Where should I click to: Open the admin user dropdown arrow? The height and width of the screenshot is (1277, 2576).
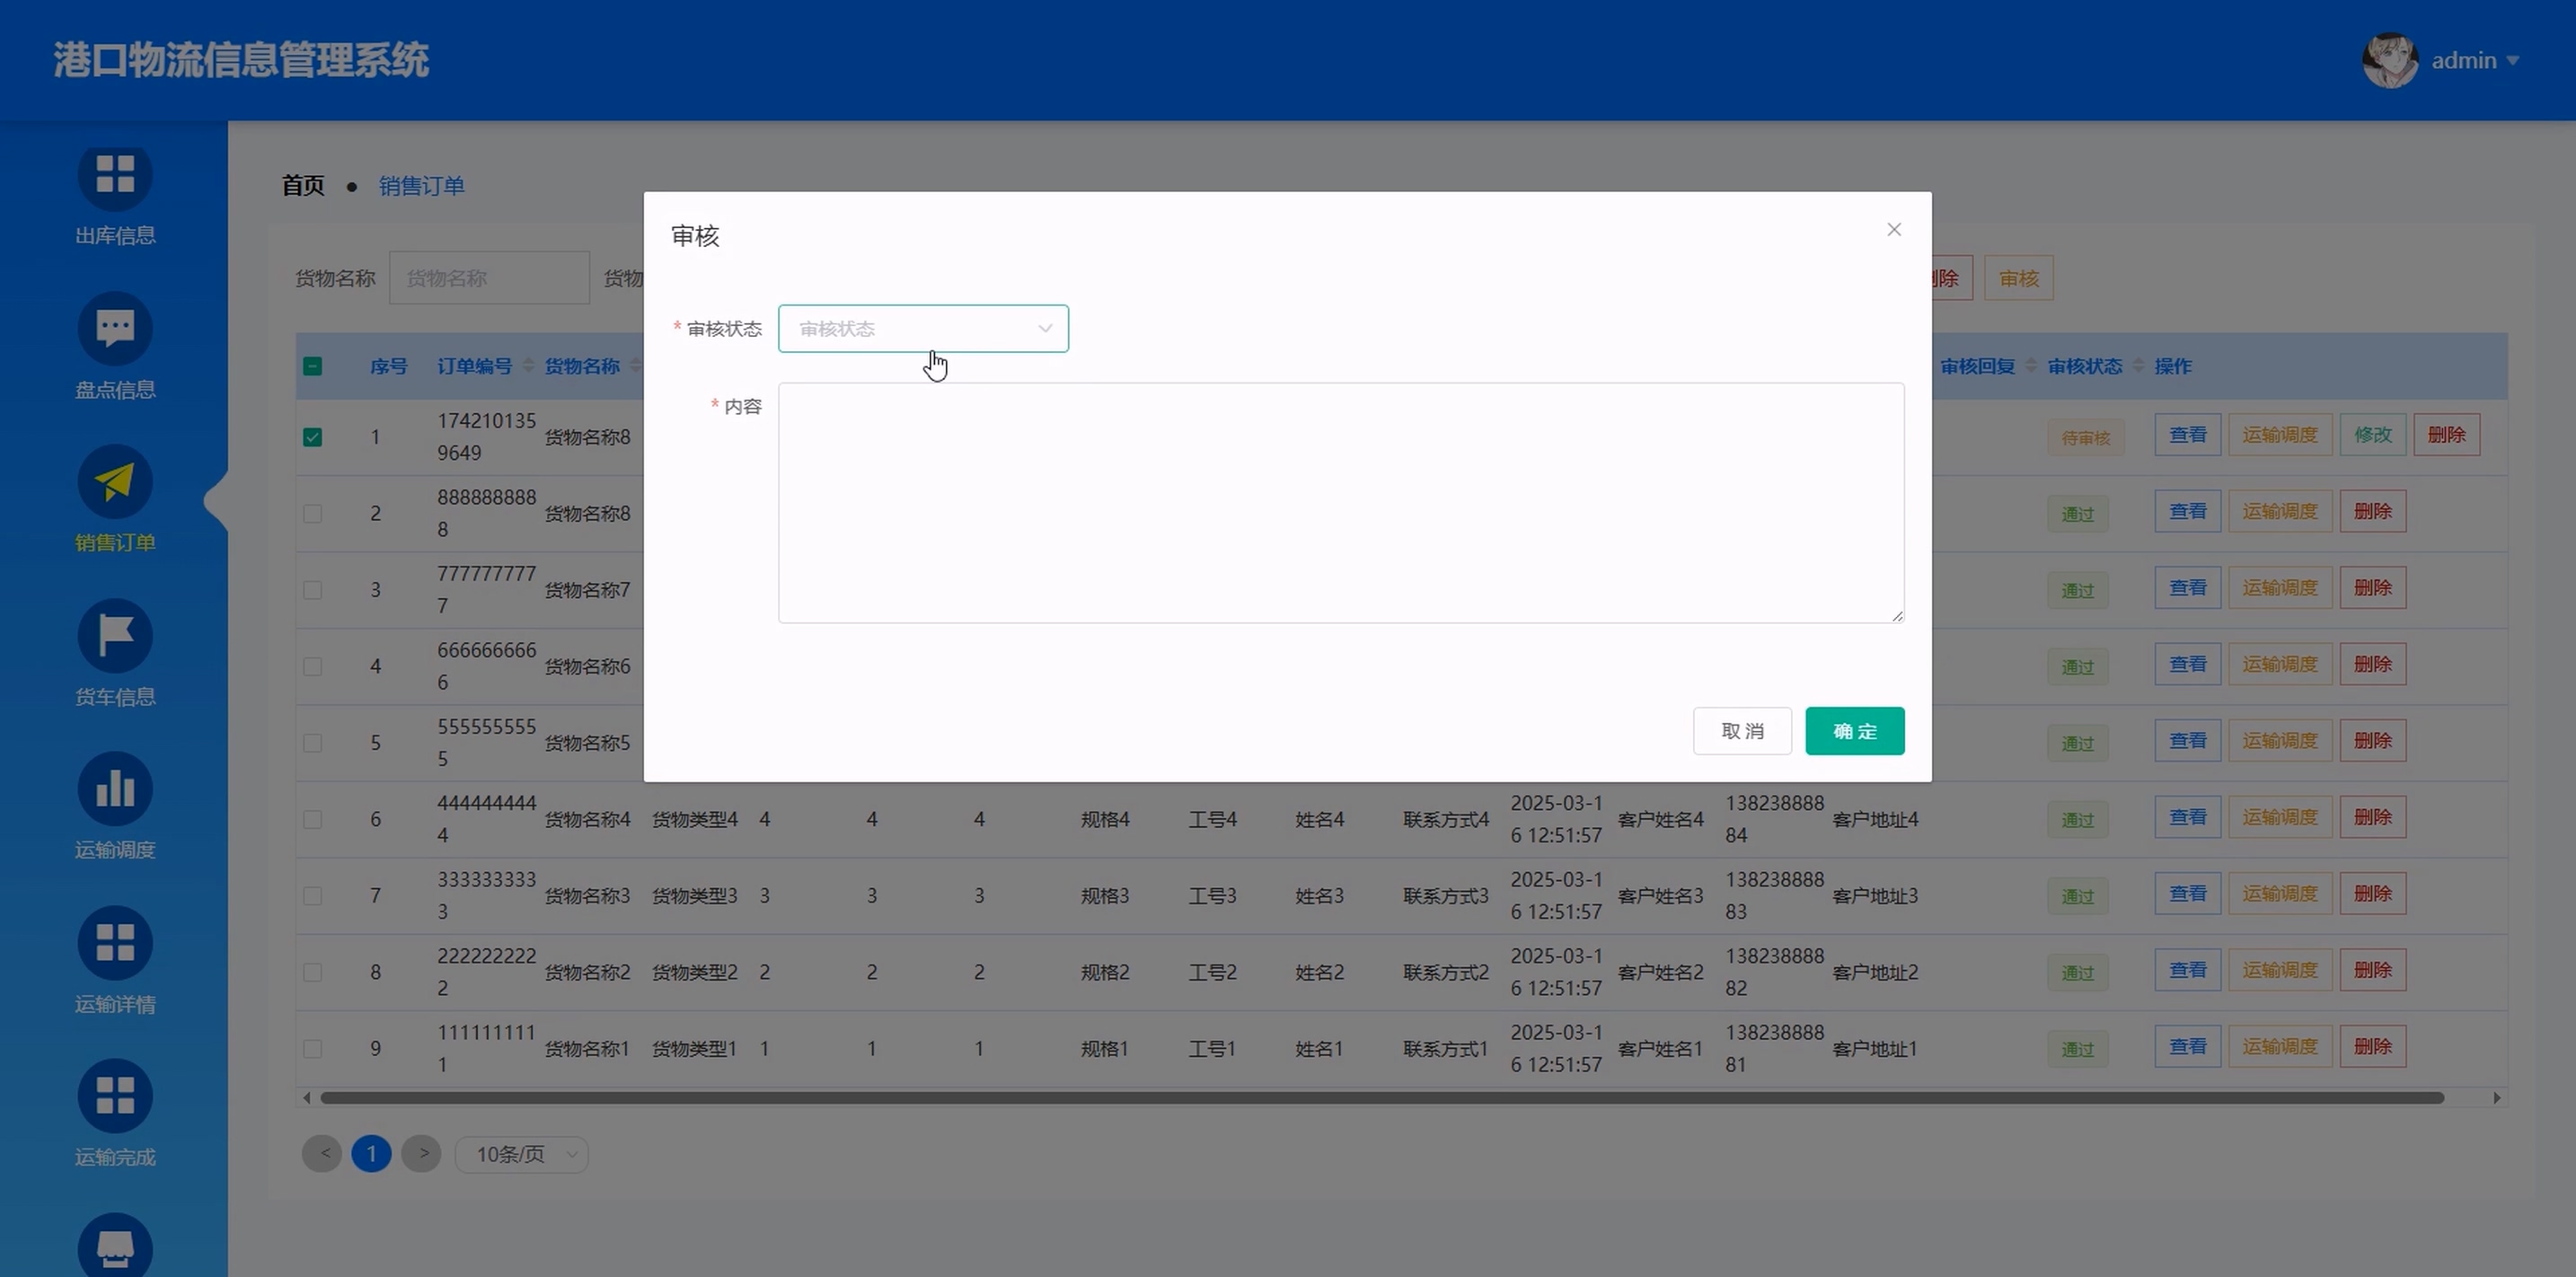(x=2513, y=61)
